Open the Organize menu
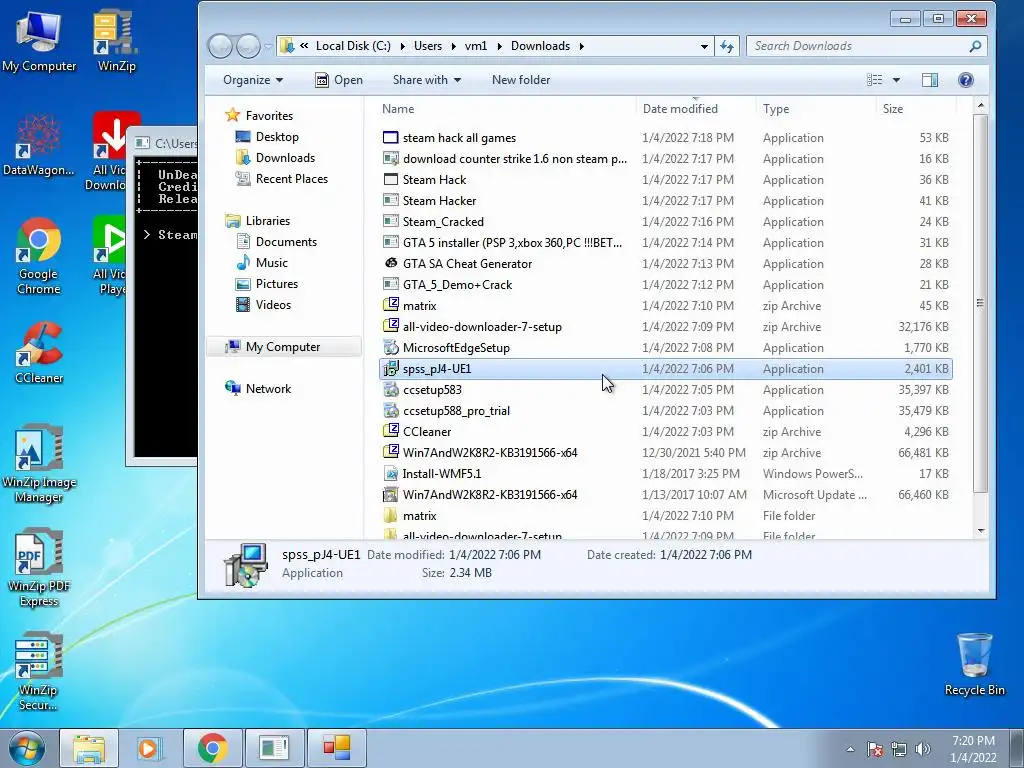Viewport: 1024px width, 768px height. (x=253, y=80)
